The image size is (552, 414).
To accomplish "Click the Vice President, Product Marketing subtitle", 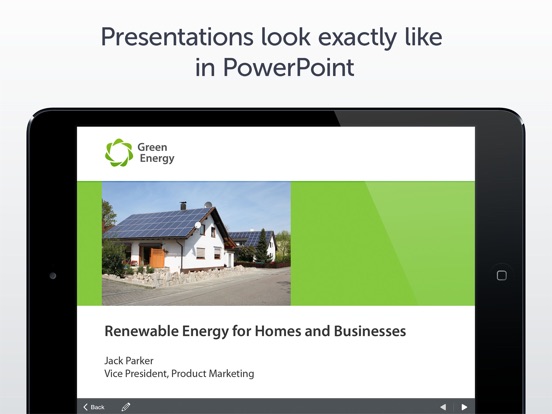I will tap(179, 374).
